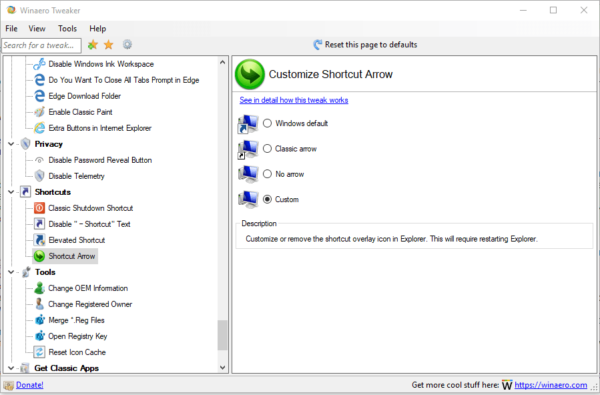Collapse the Privacy tree section
Viewport: 600px width, 395px height.
click(11, 144)
